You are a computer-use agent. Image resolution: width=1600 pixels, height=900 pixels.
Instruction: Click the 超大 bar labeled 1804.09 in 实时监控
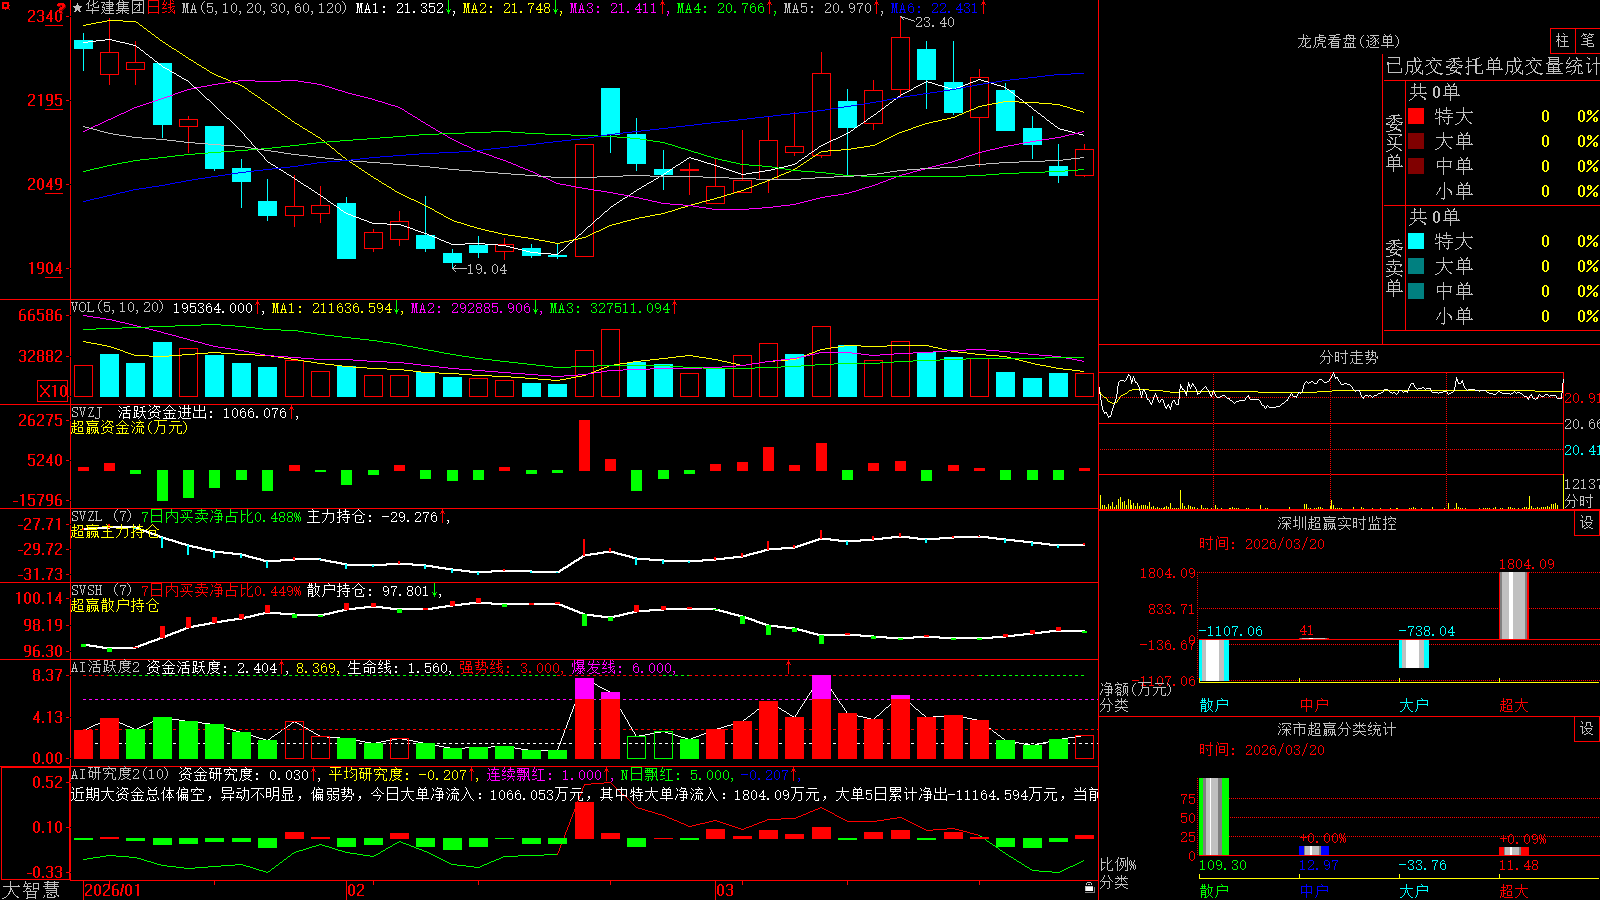(x=1514, y=606)
